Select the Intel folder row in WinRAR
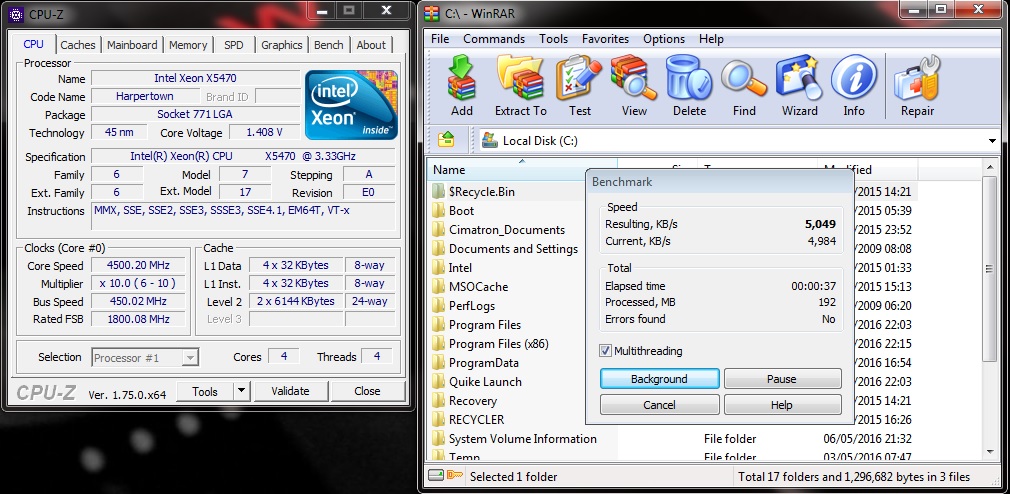Screen dimensions: 1010x494 pos(460,268)
